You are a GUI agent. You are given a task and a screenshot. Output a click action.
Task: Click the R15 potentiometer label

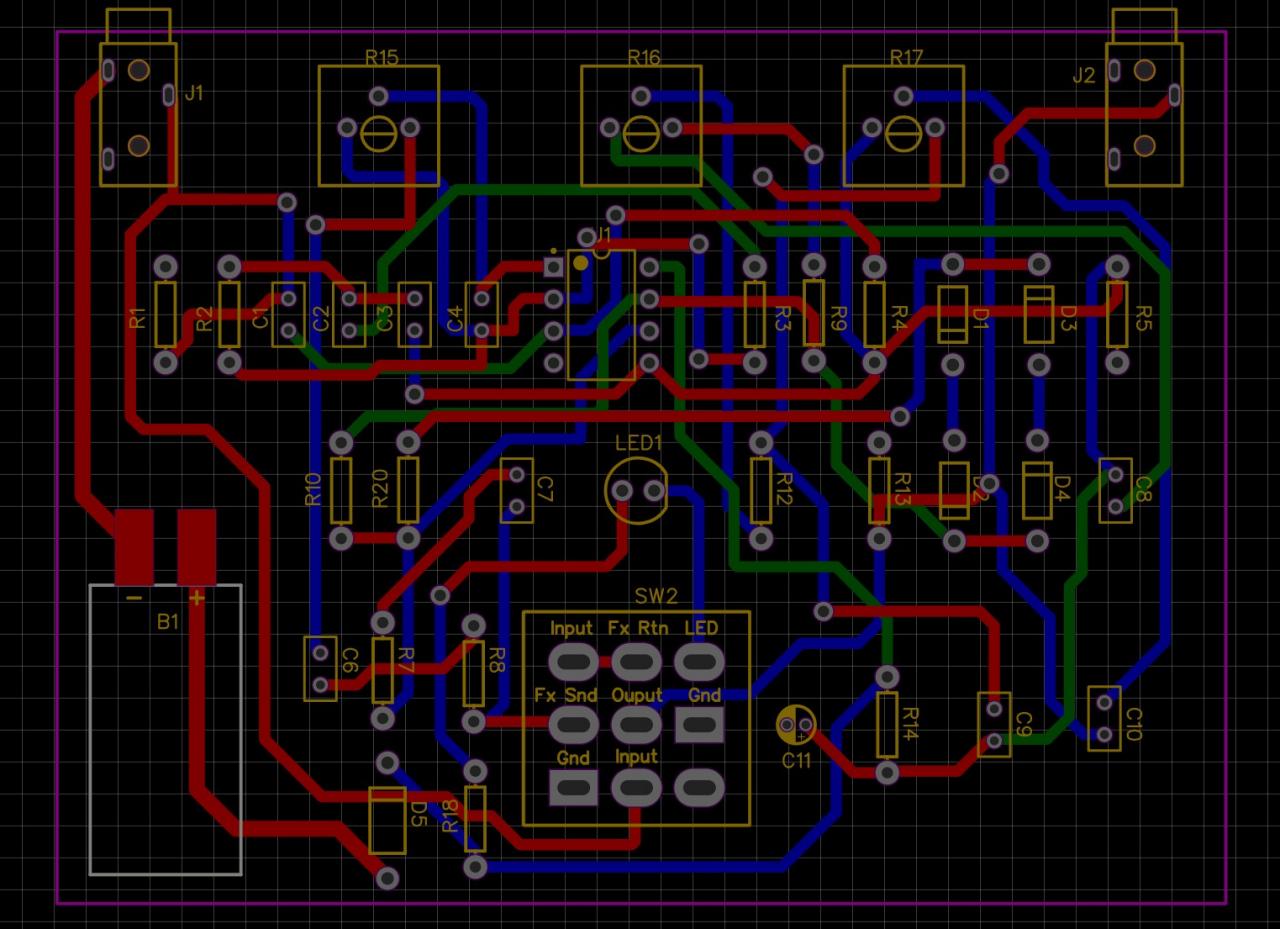[x=381, y=58]
